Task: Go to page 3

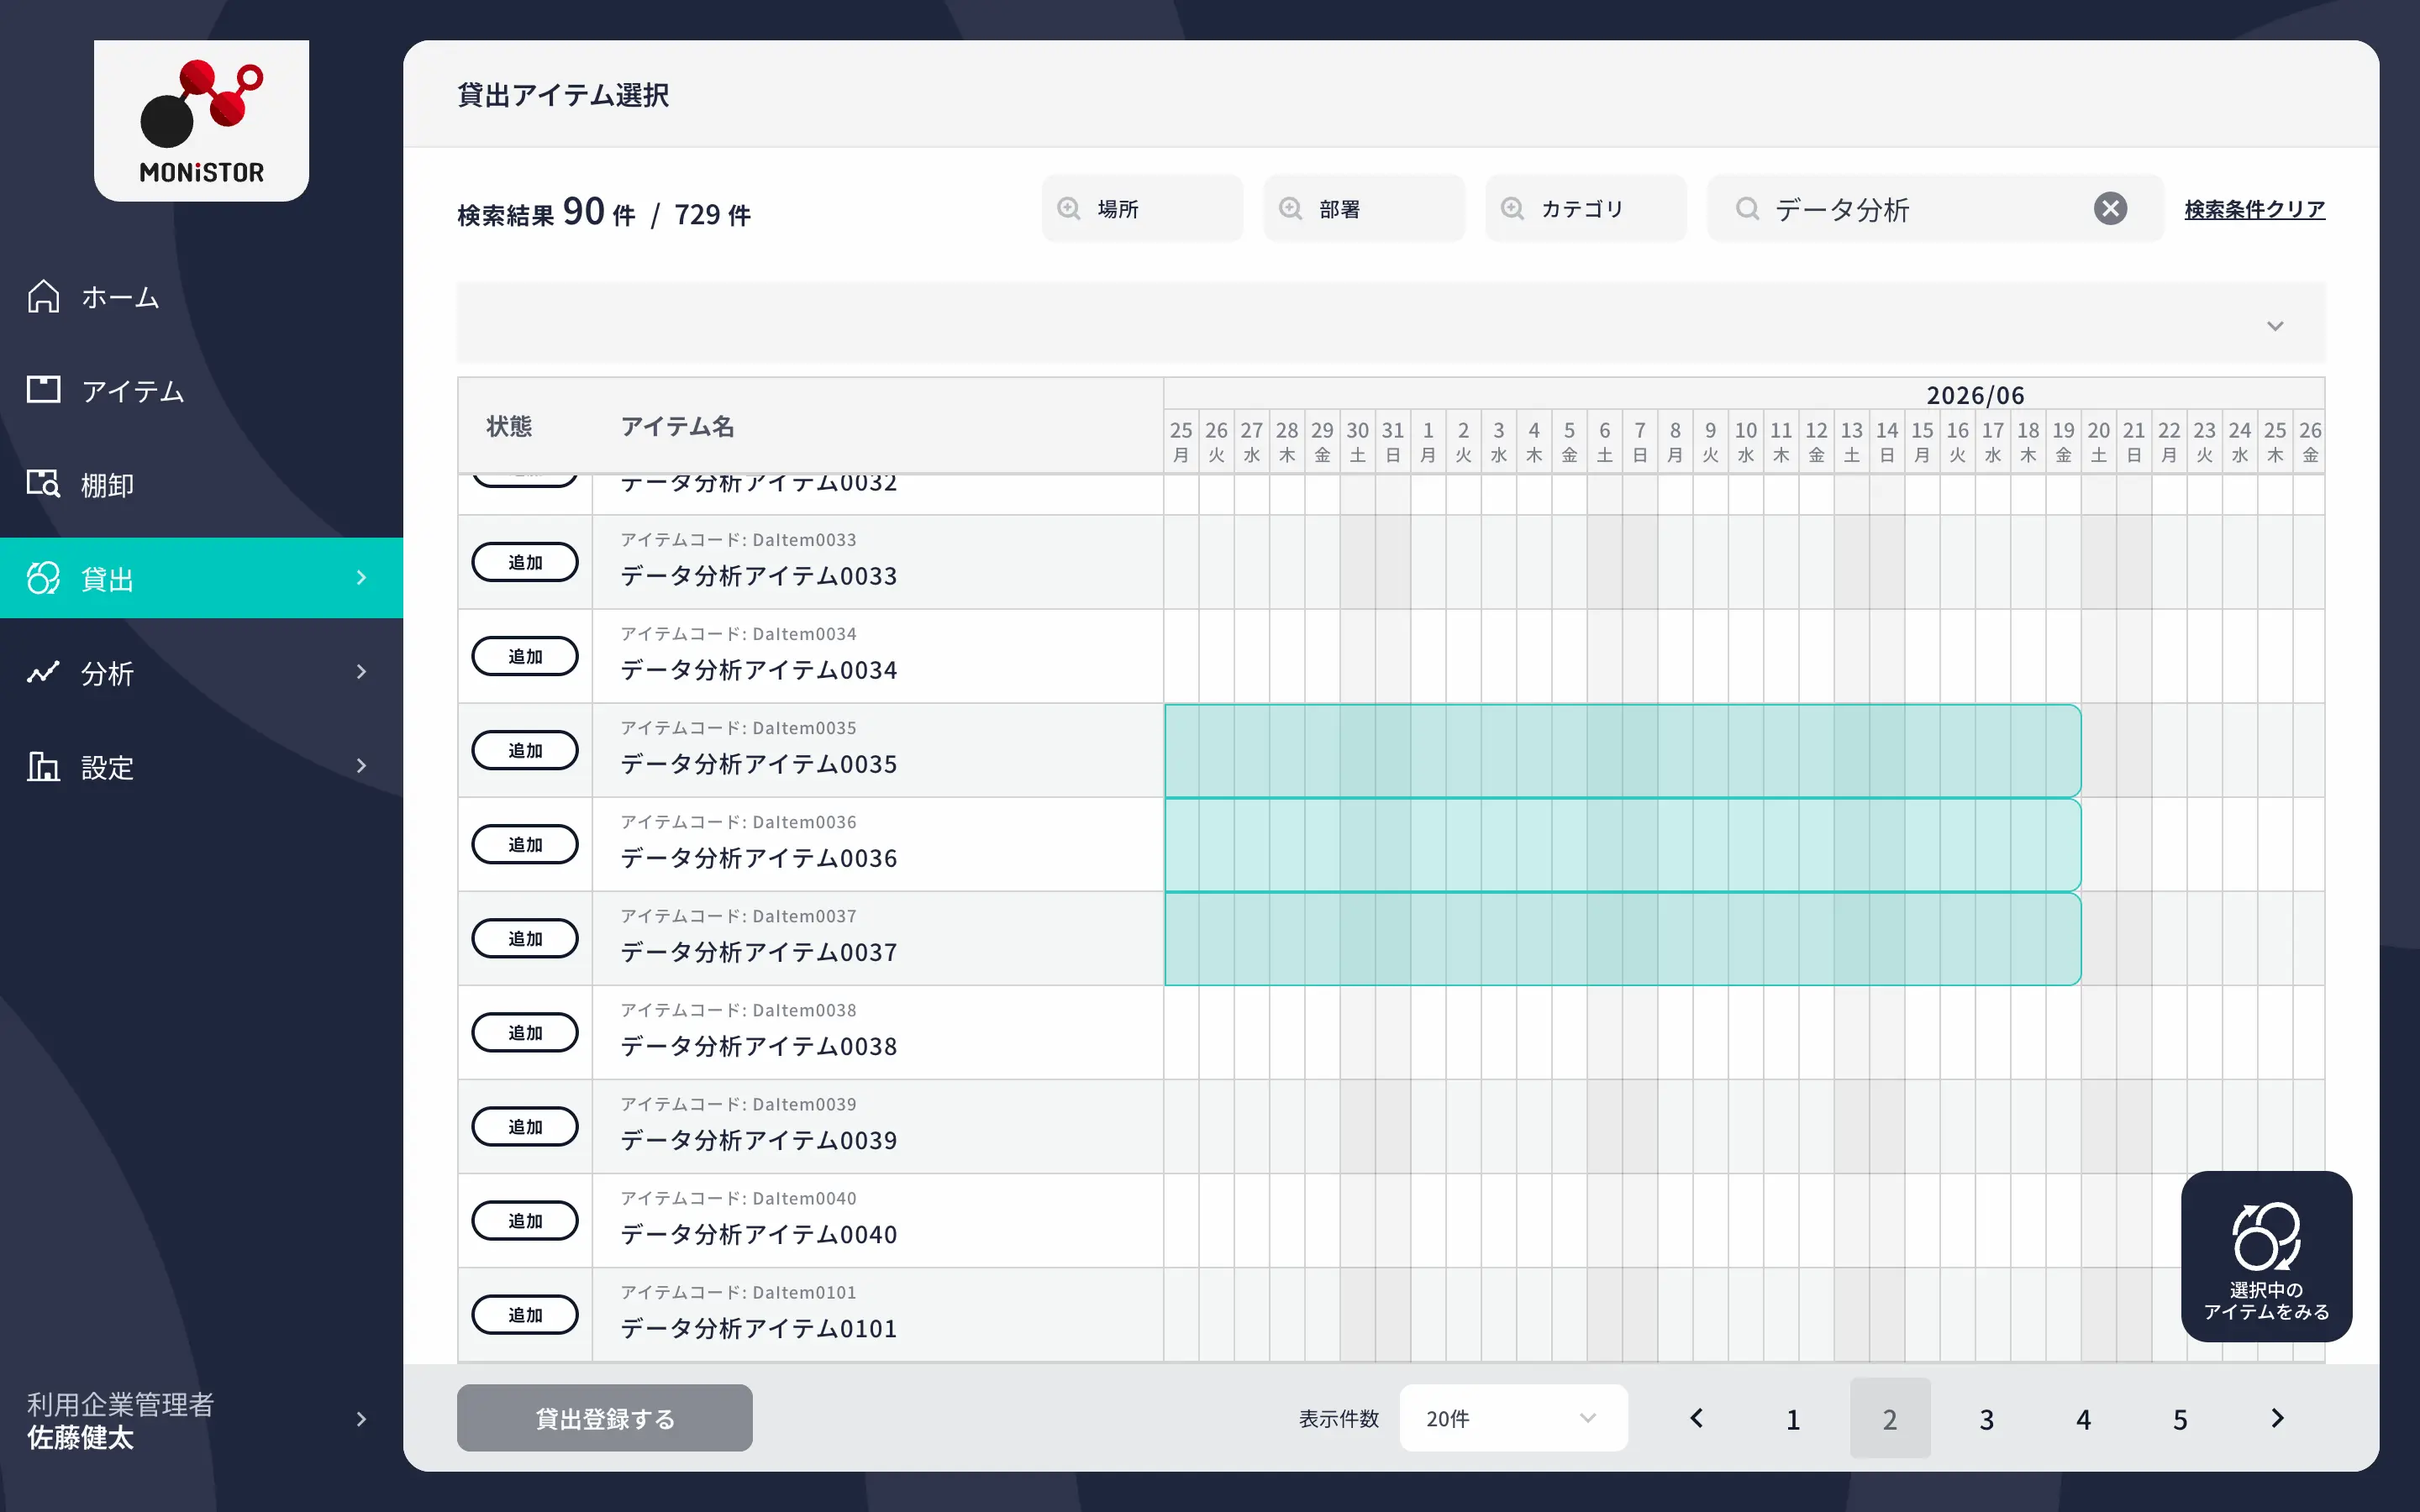Action: [1987, 1418]
